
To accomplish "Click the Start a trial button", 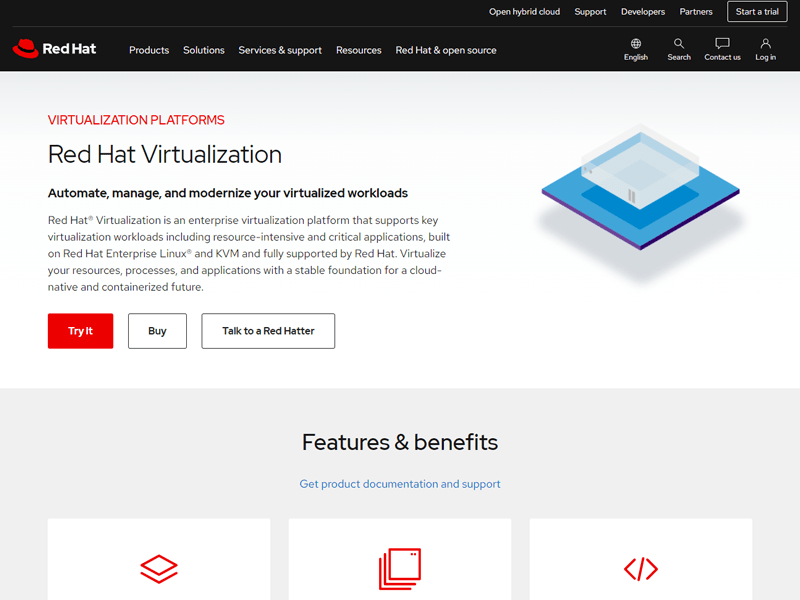I will tap(757, 12).
